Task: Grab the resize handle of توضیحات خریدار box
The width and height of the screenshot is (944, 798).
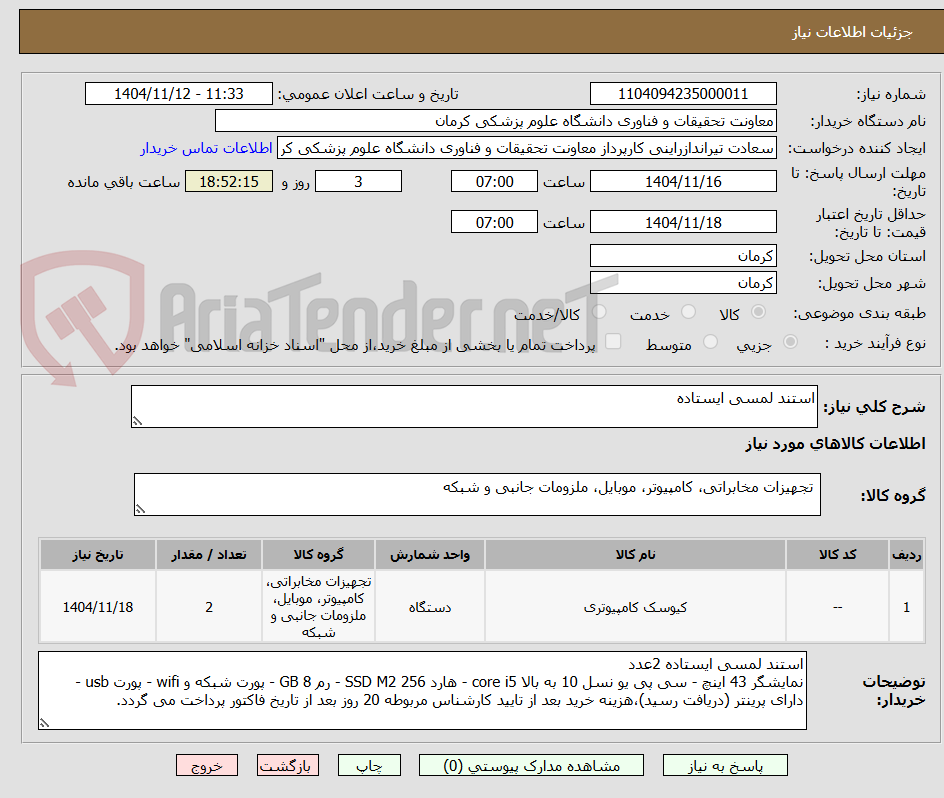Action: coord(45,723)
